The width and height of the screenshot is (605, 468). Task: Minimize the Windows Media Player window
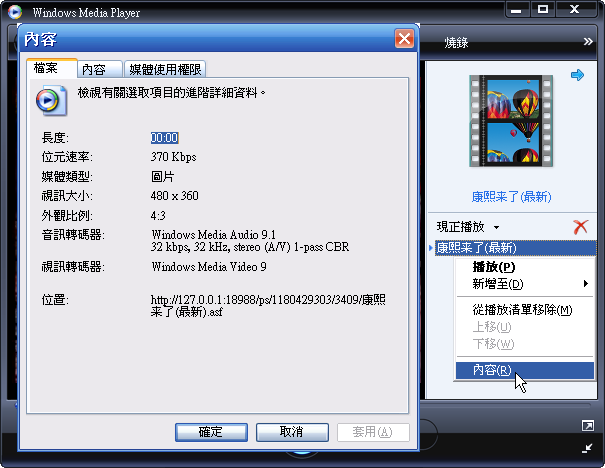516,10
